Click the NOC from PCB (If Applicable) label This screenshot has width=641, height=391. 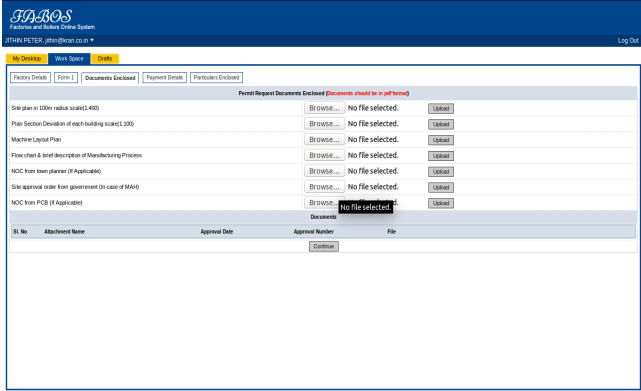point(47,202)
